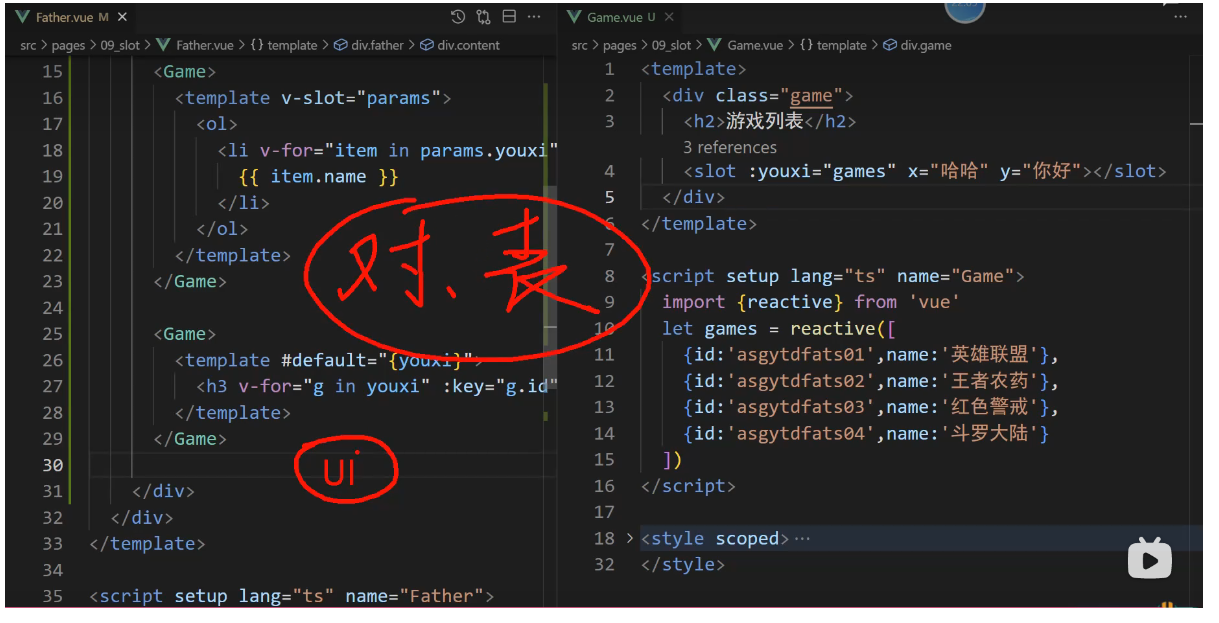Select div.father breadcrumb in Father.vue
Viewport: 1219px width, 623px height.
[367, 45]
